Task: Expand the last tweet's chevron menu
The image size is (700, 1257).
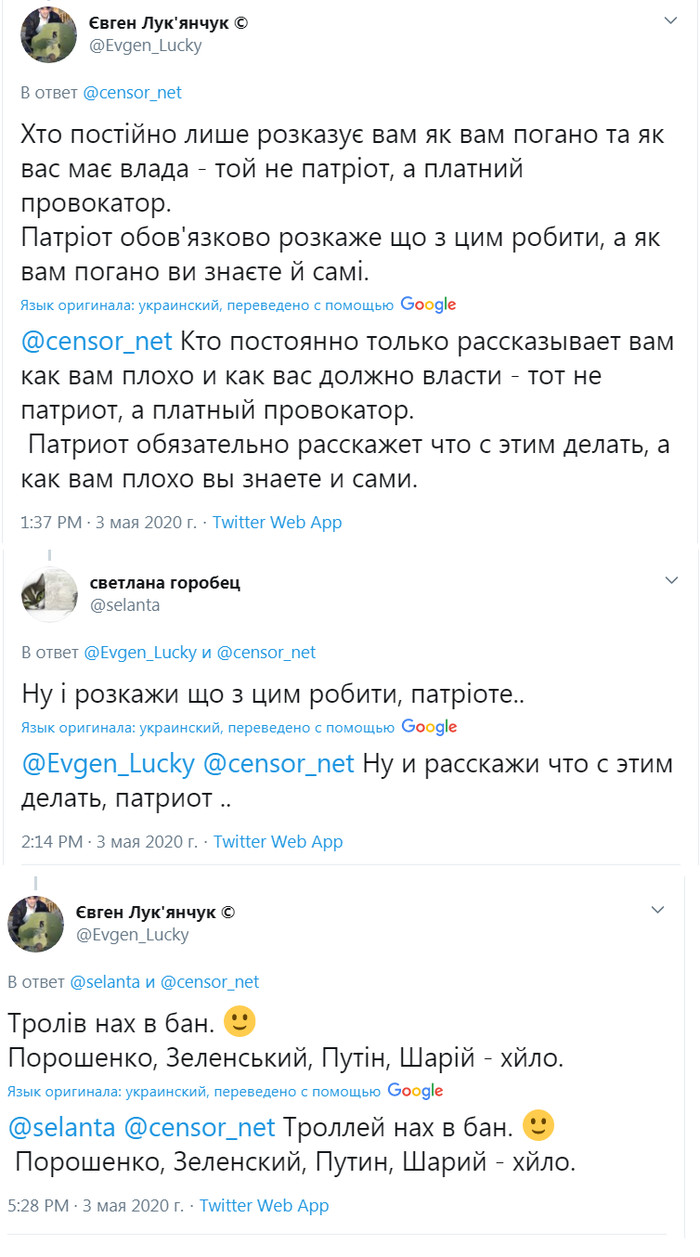Action: [657, 910]
